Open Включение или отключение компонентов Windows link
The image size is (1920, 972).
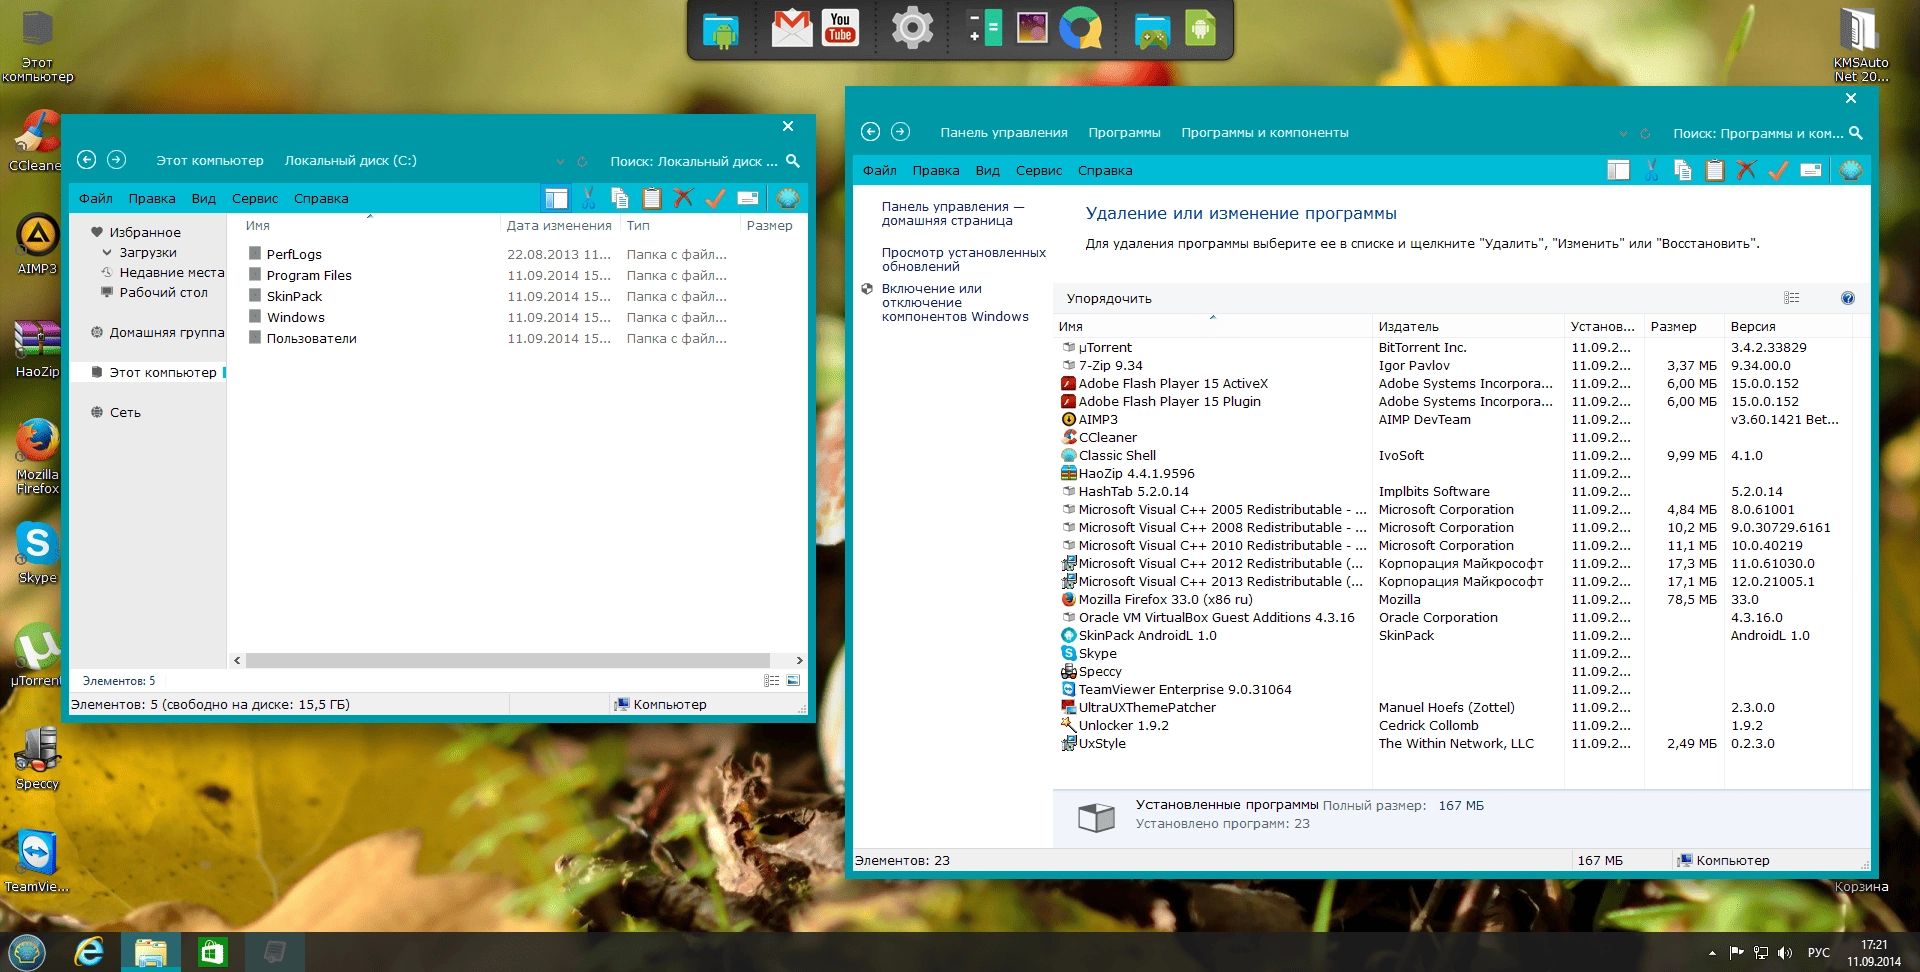tap(955, 303)
